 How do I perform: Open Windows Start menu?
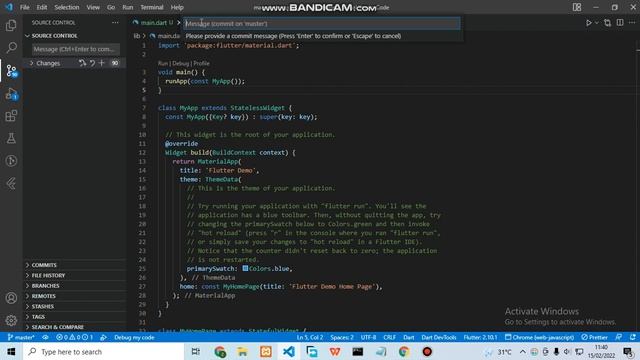tap(11, 351)
